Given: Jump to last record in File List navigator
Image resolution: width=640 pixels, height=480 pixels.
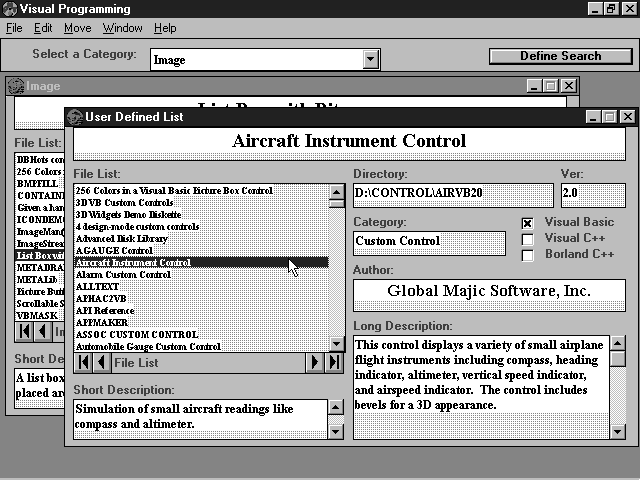Looking at the screenshot, I should (335, 362).
